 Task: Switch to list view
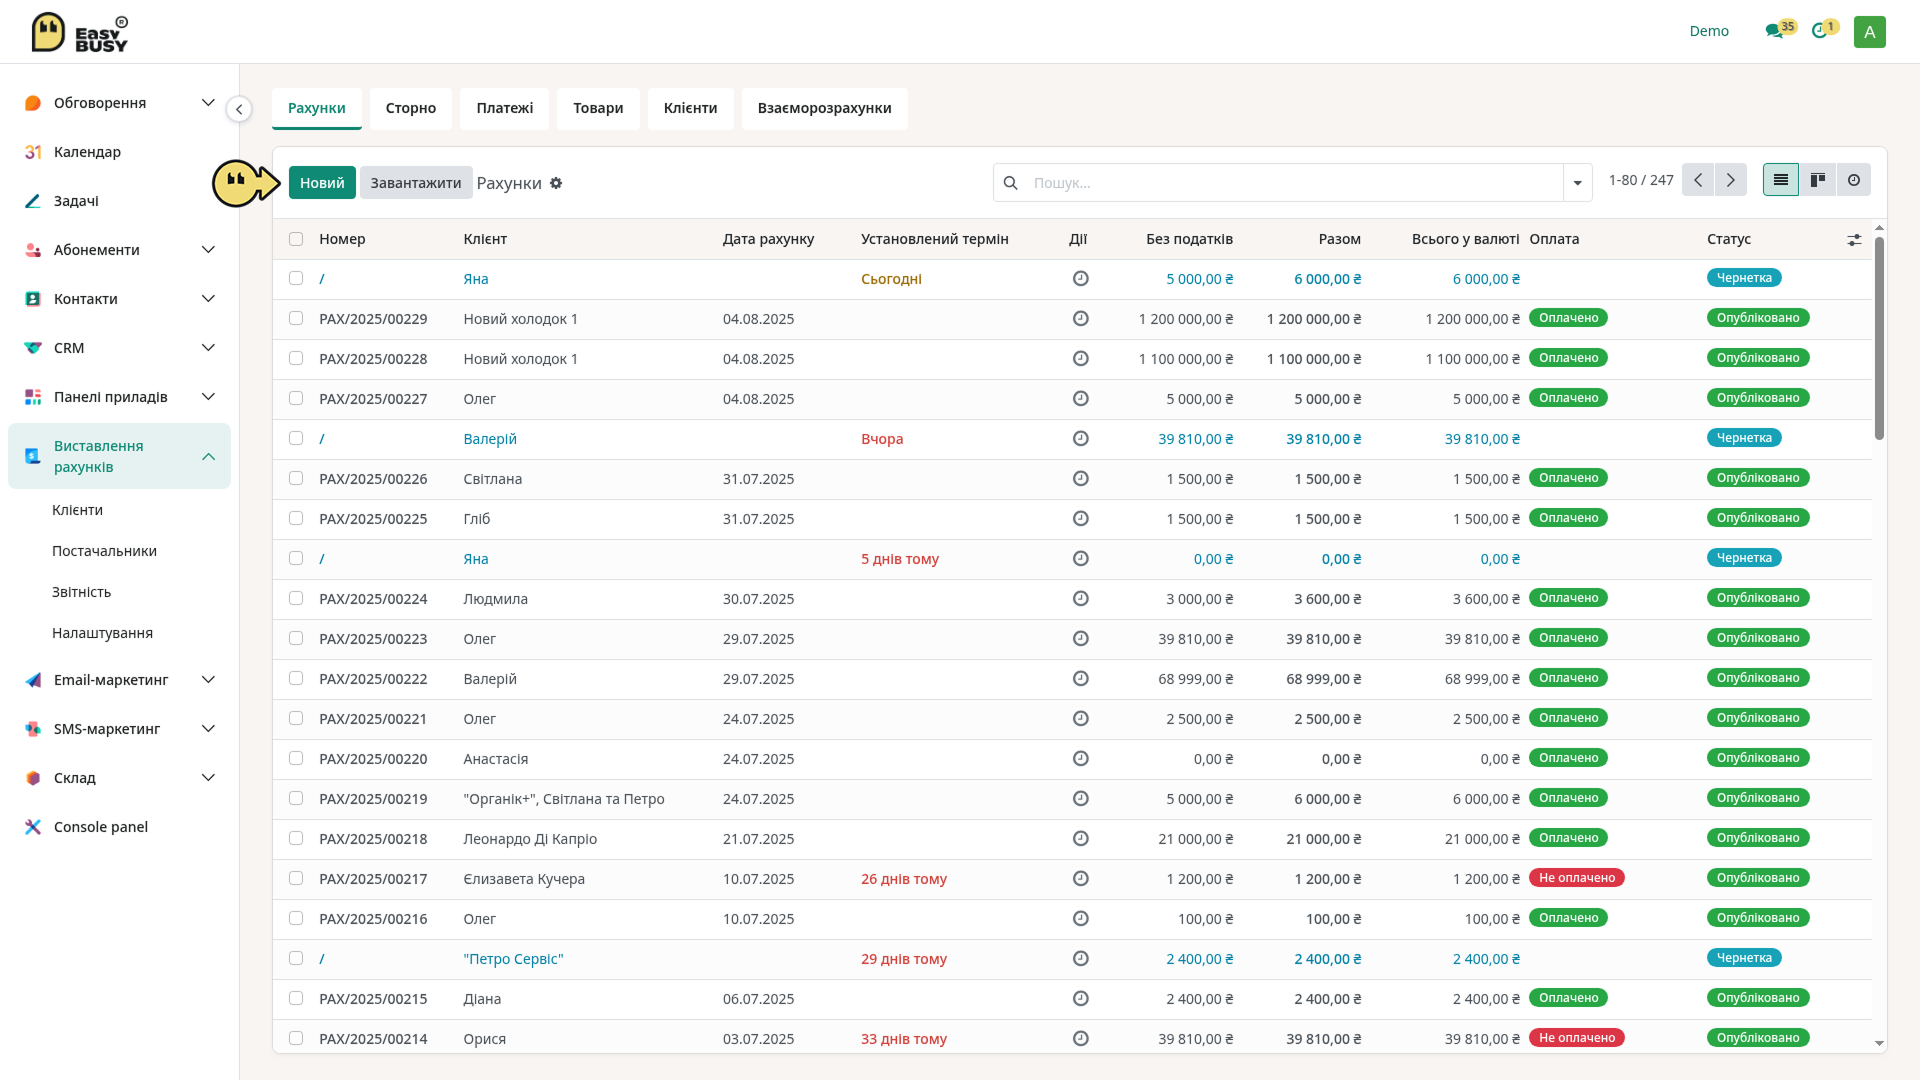(x=1780, y=180)
